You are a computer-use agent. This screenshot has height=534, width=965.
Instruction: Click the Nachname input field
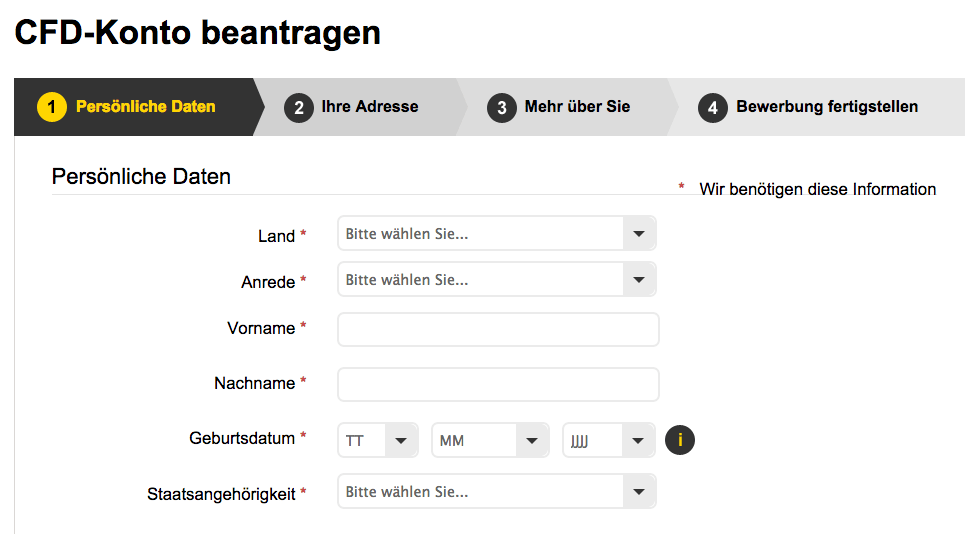pos(498,385)
